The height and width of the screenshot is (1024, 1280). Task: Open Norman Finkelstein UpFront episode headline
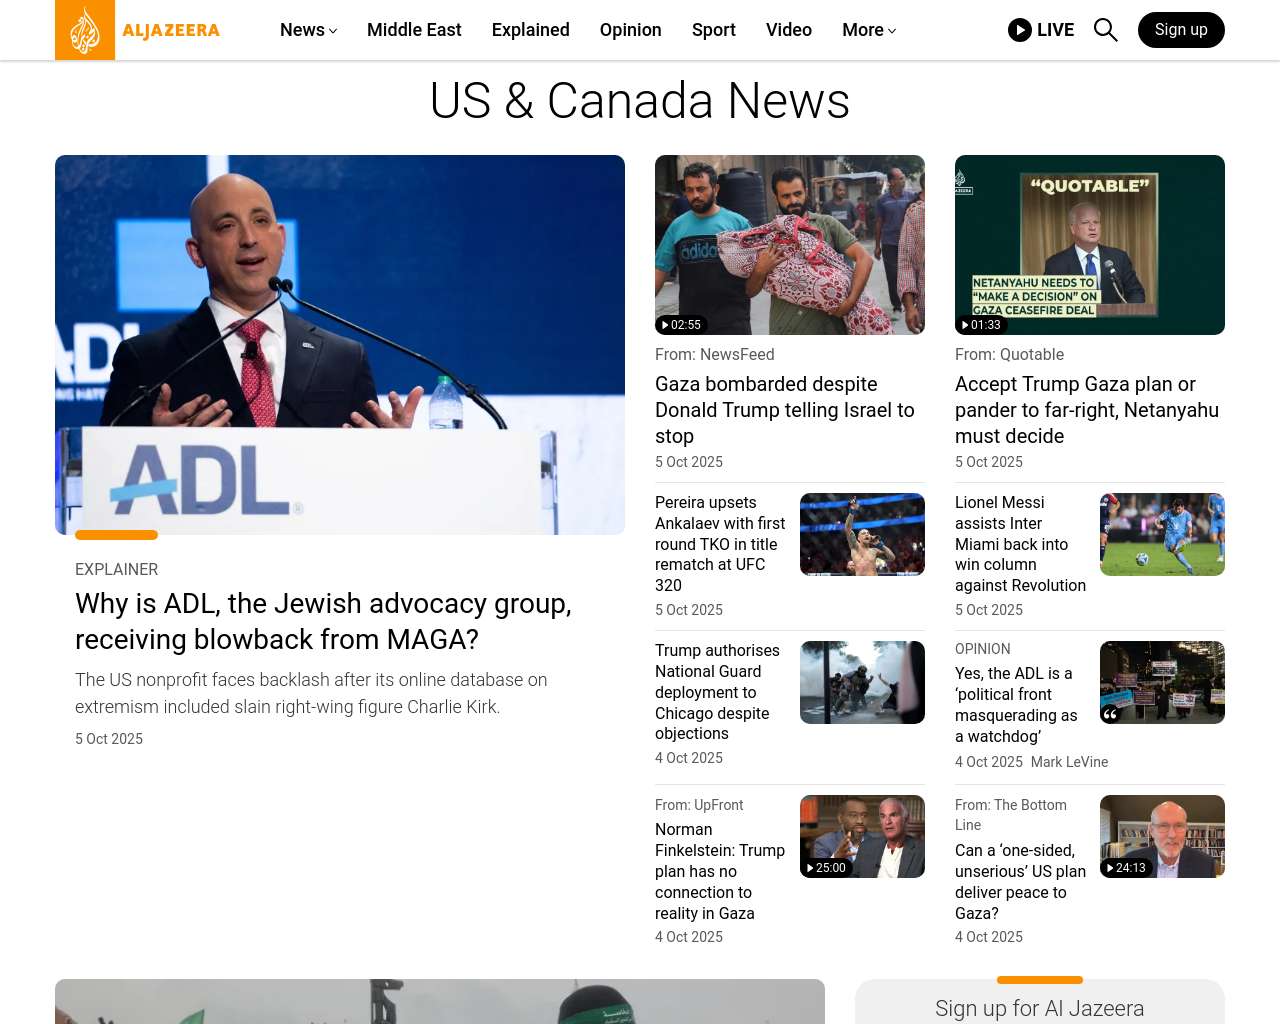pyautogui.click(x=720, y=871)
